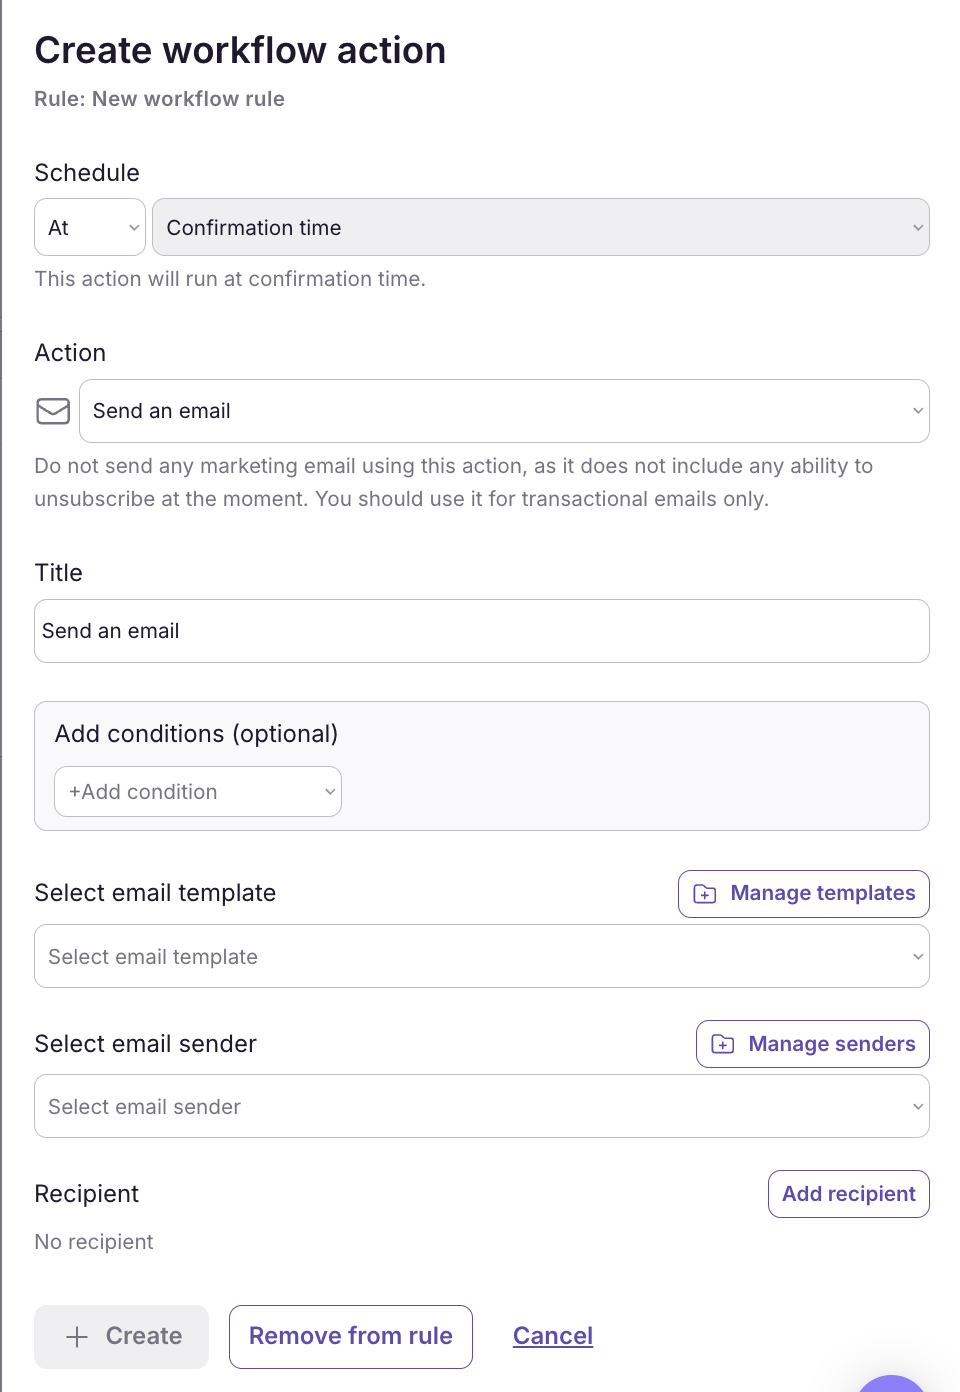Open the Select email template dropdown
Screen dimensions: 960x1392
point(481,956)
